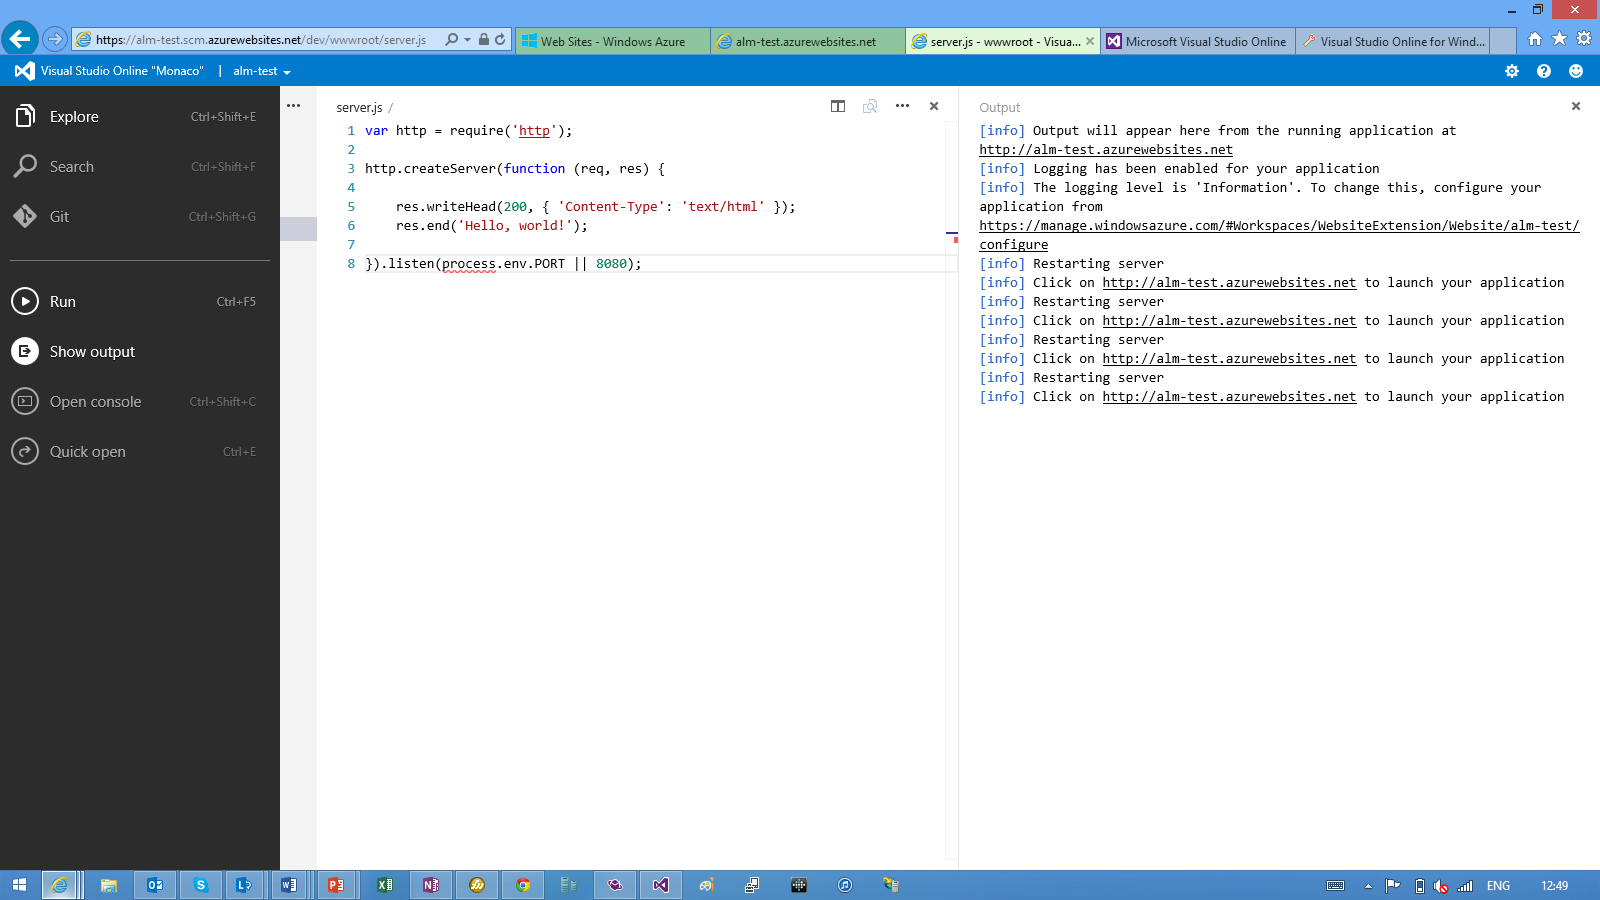
Task: Open Visual Studio from the taskbar
Action: click(661, 885)
